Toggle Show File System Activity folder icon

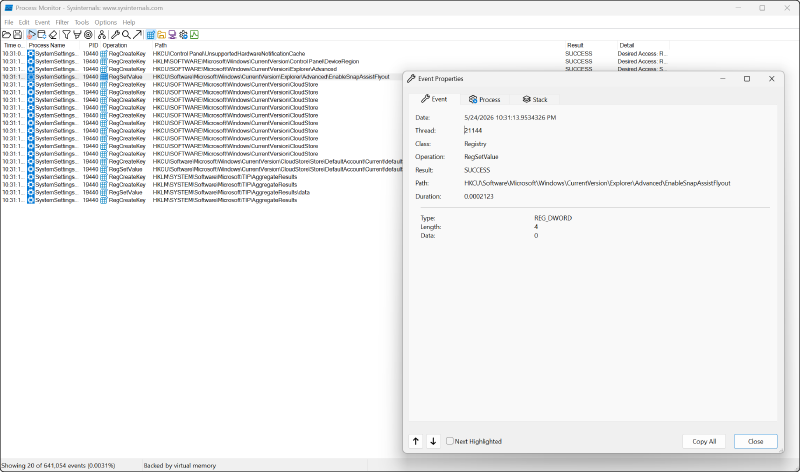pyautogui.click(x=161, y=35)
